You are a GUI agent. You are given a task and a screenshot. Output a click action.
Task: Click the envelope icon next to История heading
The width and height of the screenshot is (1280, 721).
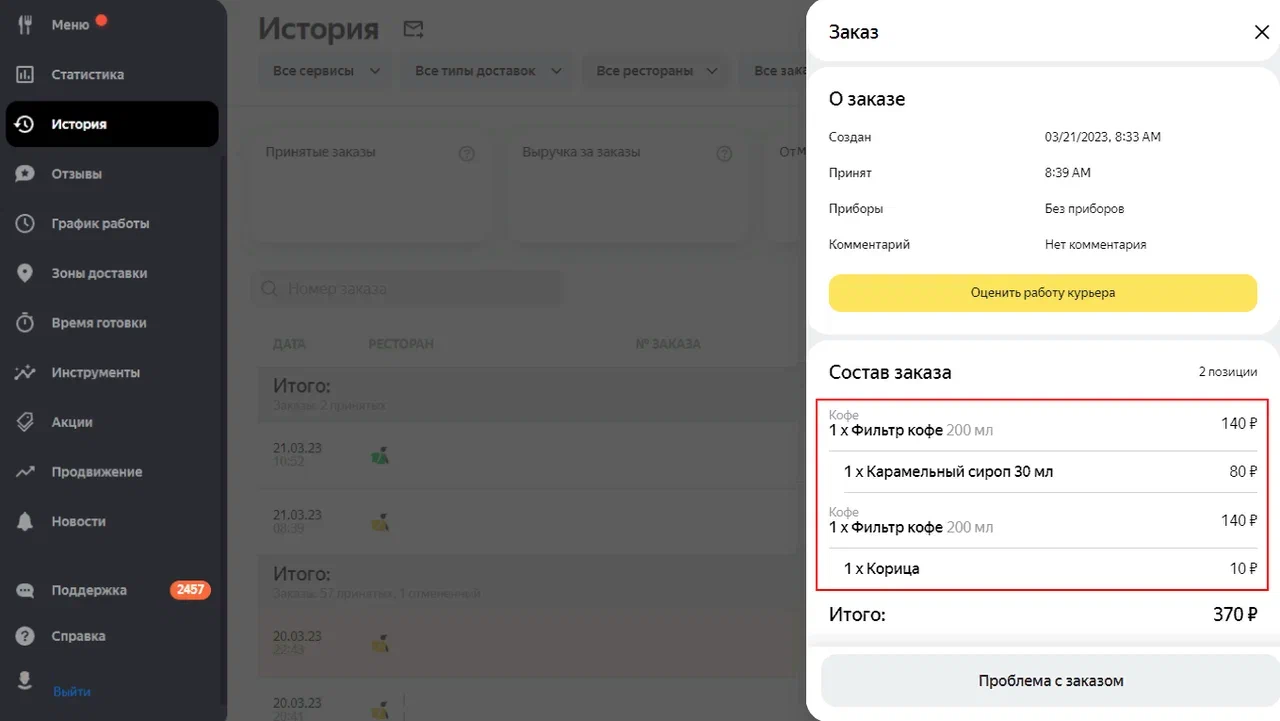coord(413,30)
